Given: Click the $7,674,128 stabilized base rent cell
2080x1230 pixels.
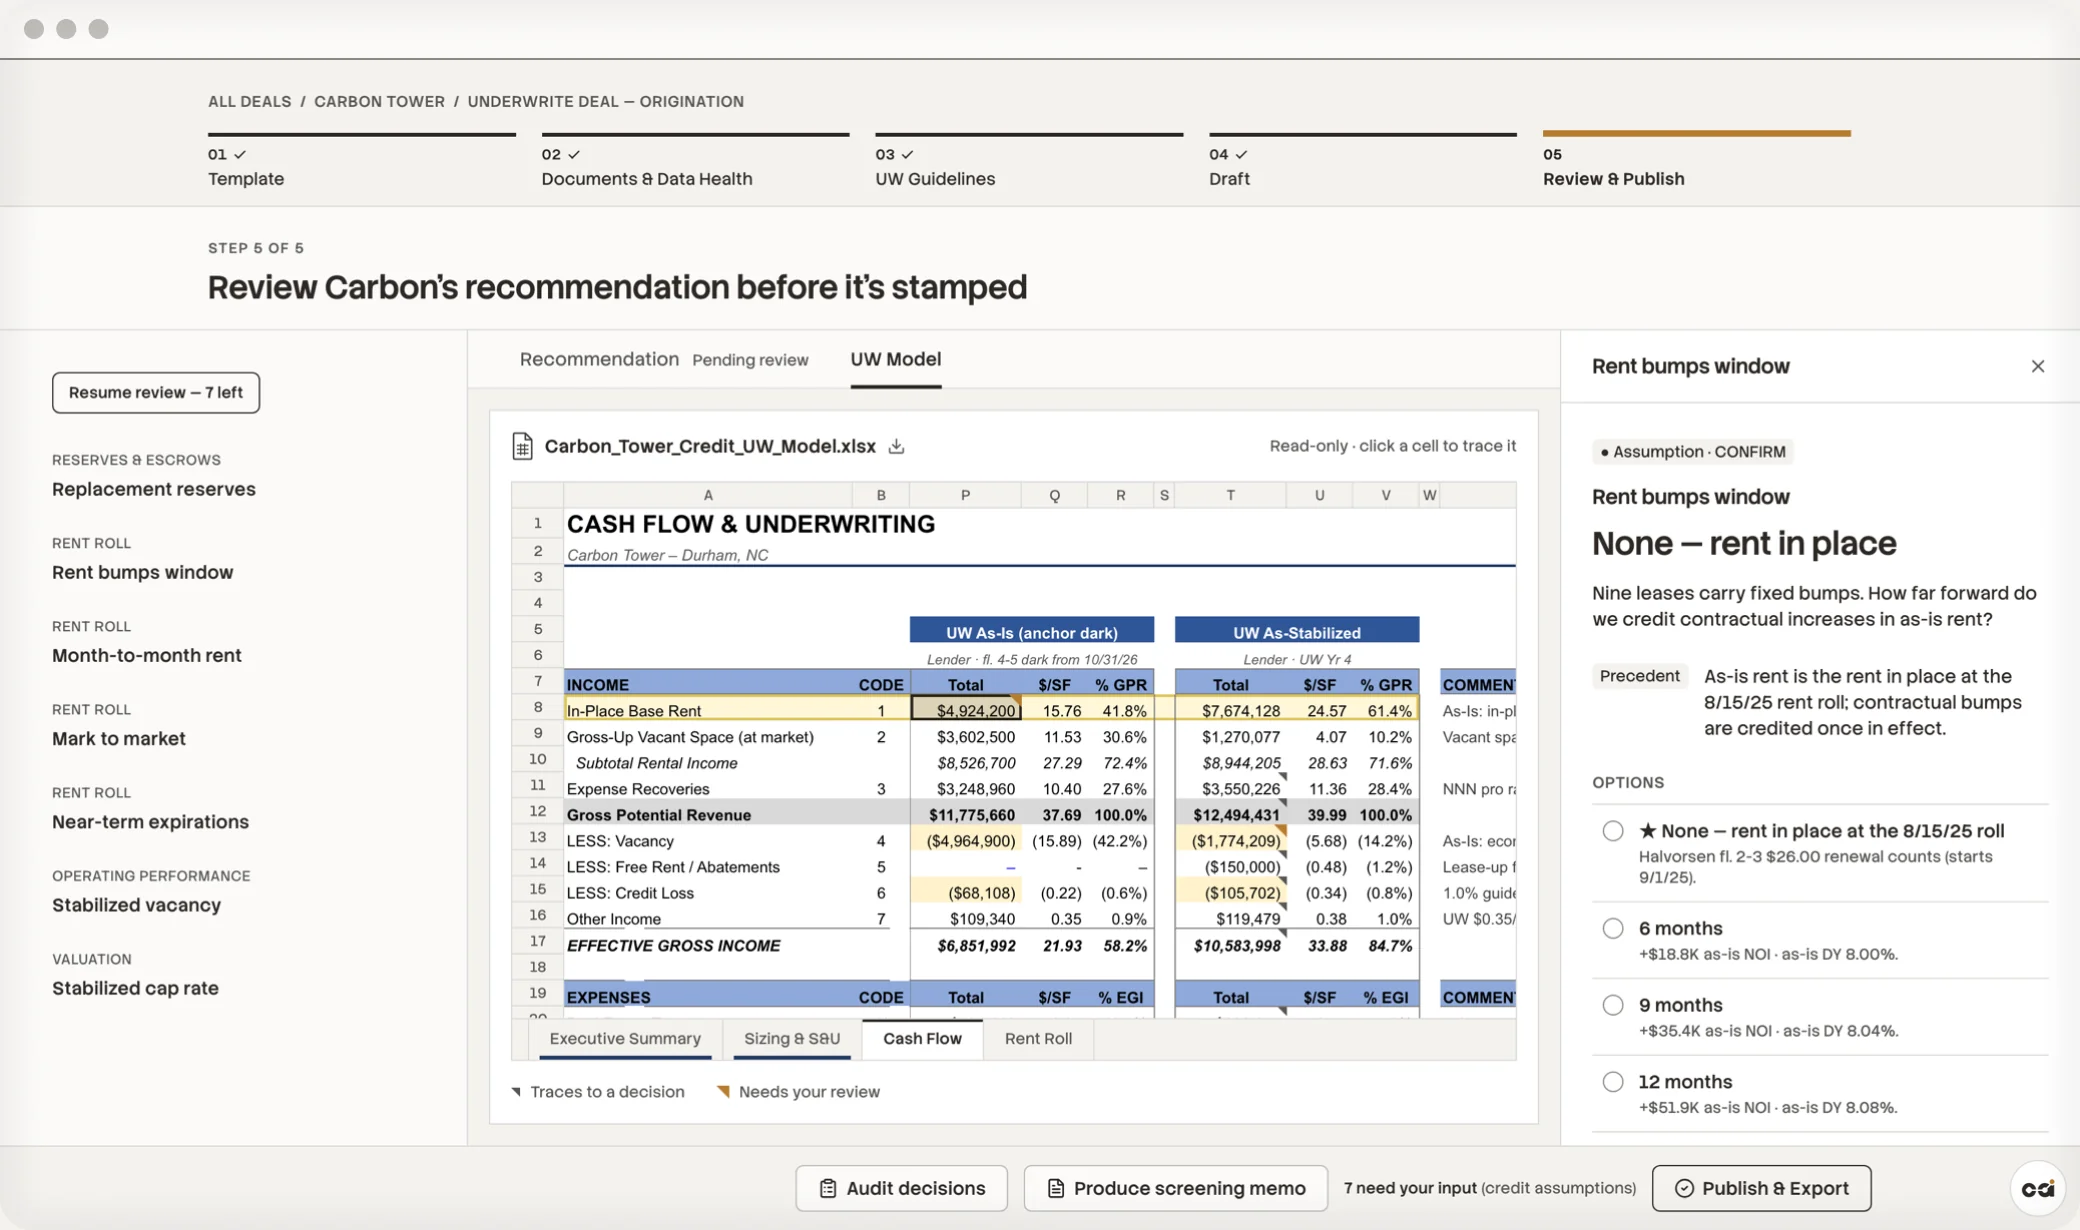Looking at the screenshot, I should 1231,710.
